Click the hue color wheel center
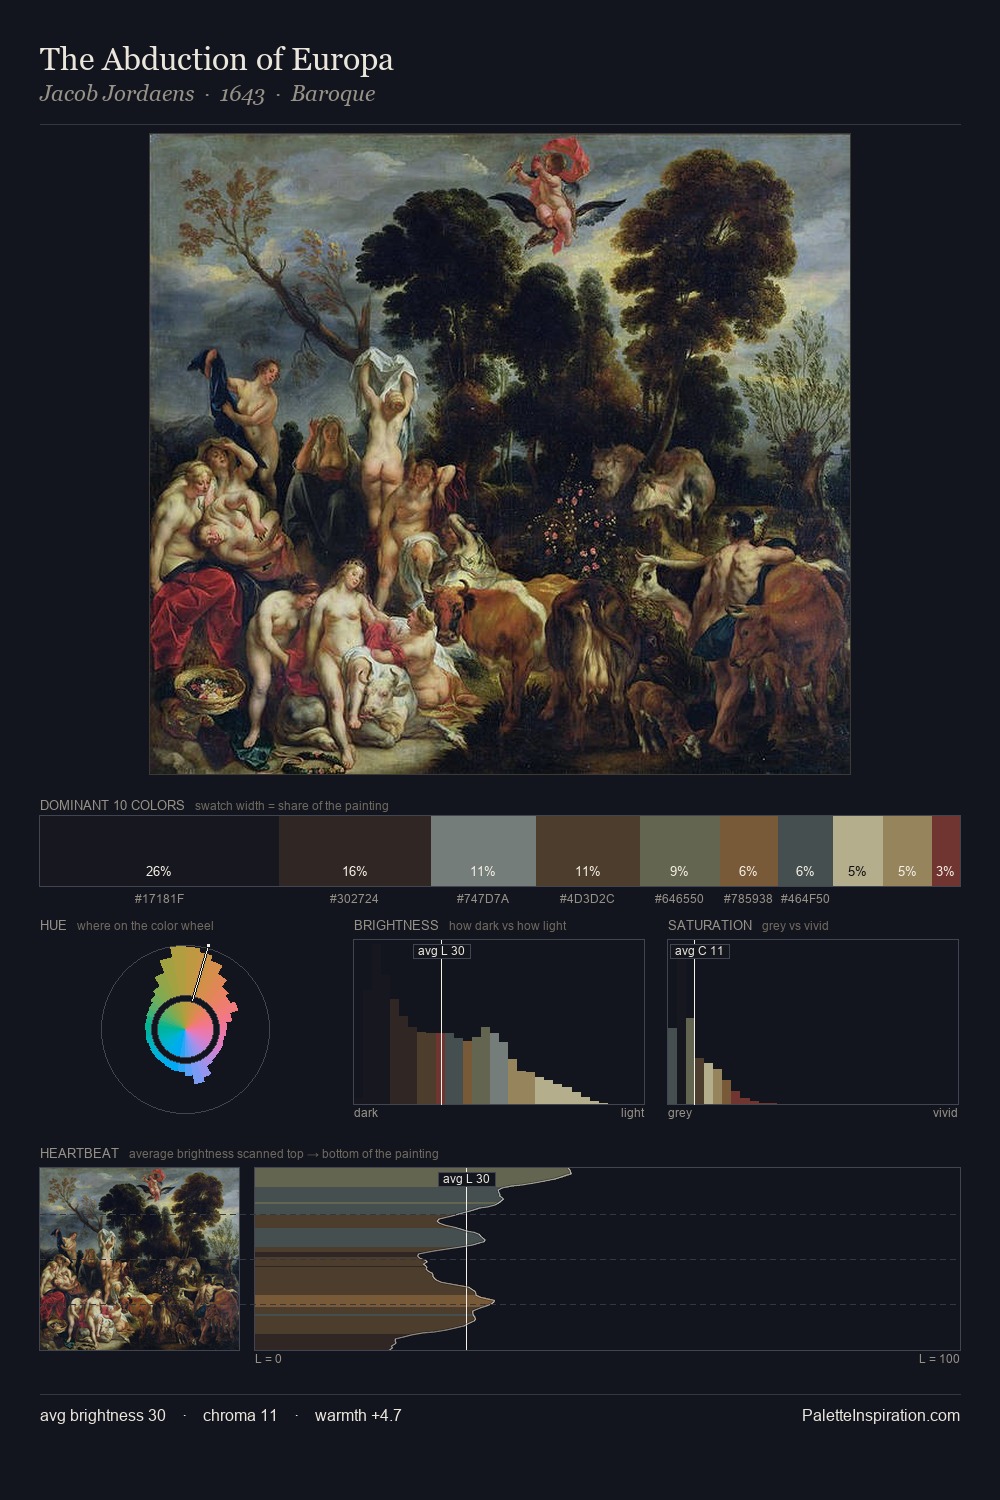1000x1500 pixels. (x=186, y=1028)
